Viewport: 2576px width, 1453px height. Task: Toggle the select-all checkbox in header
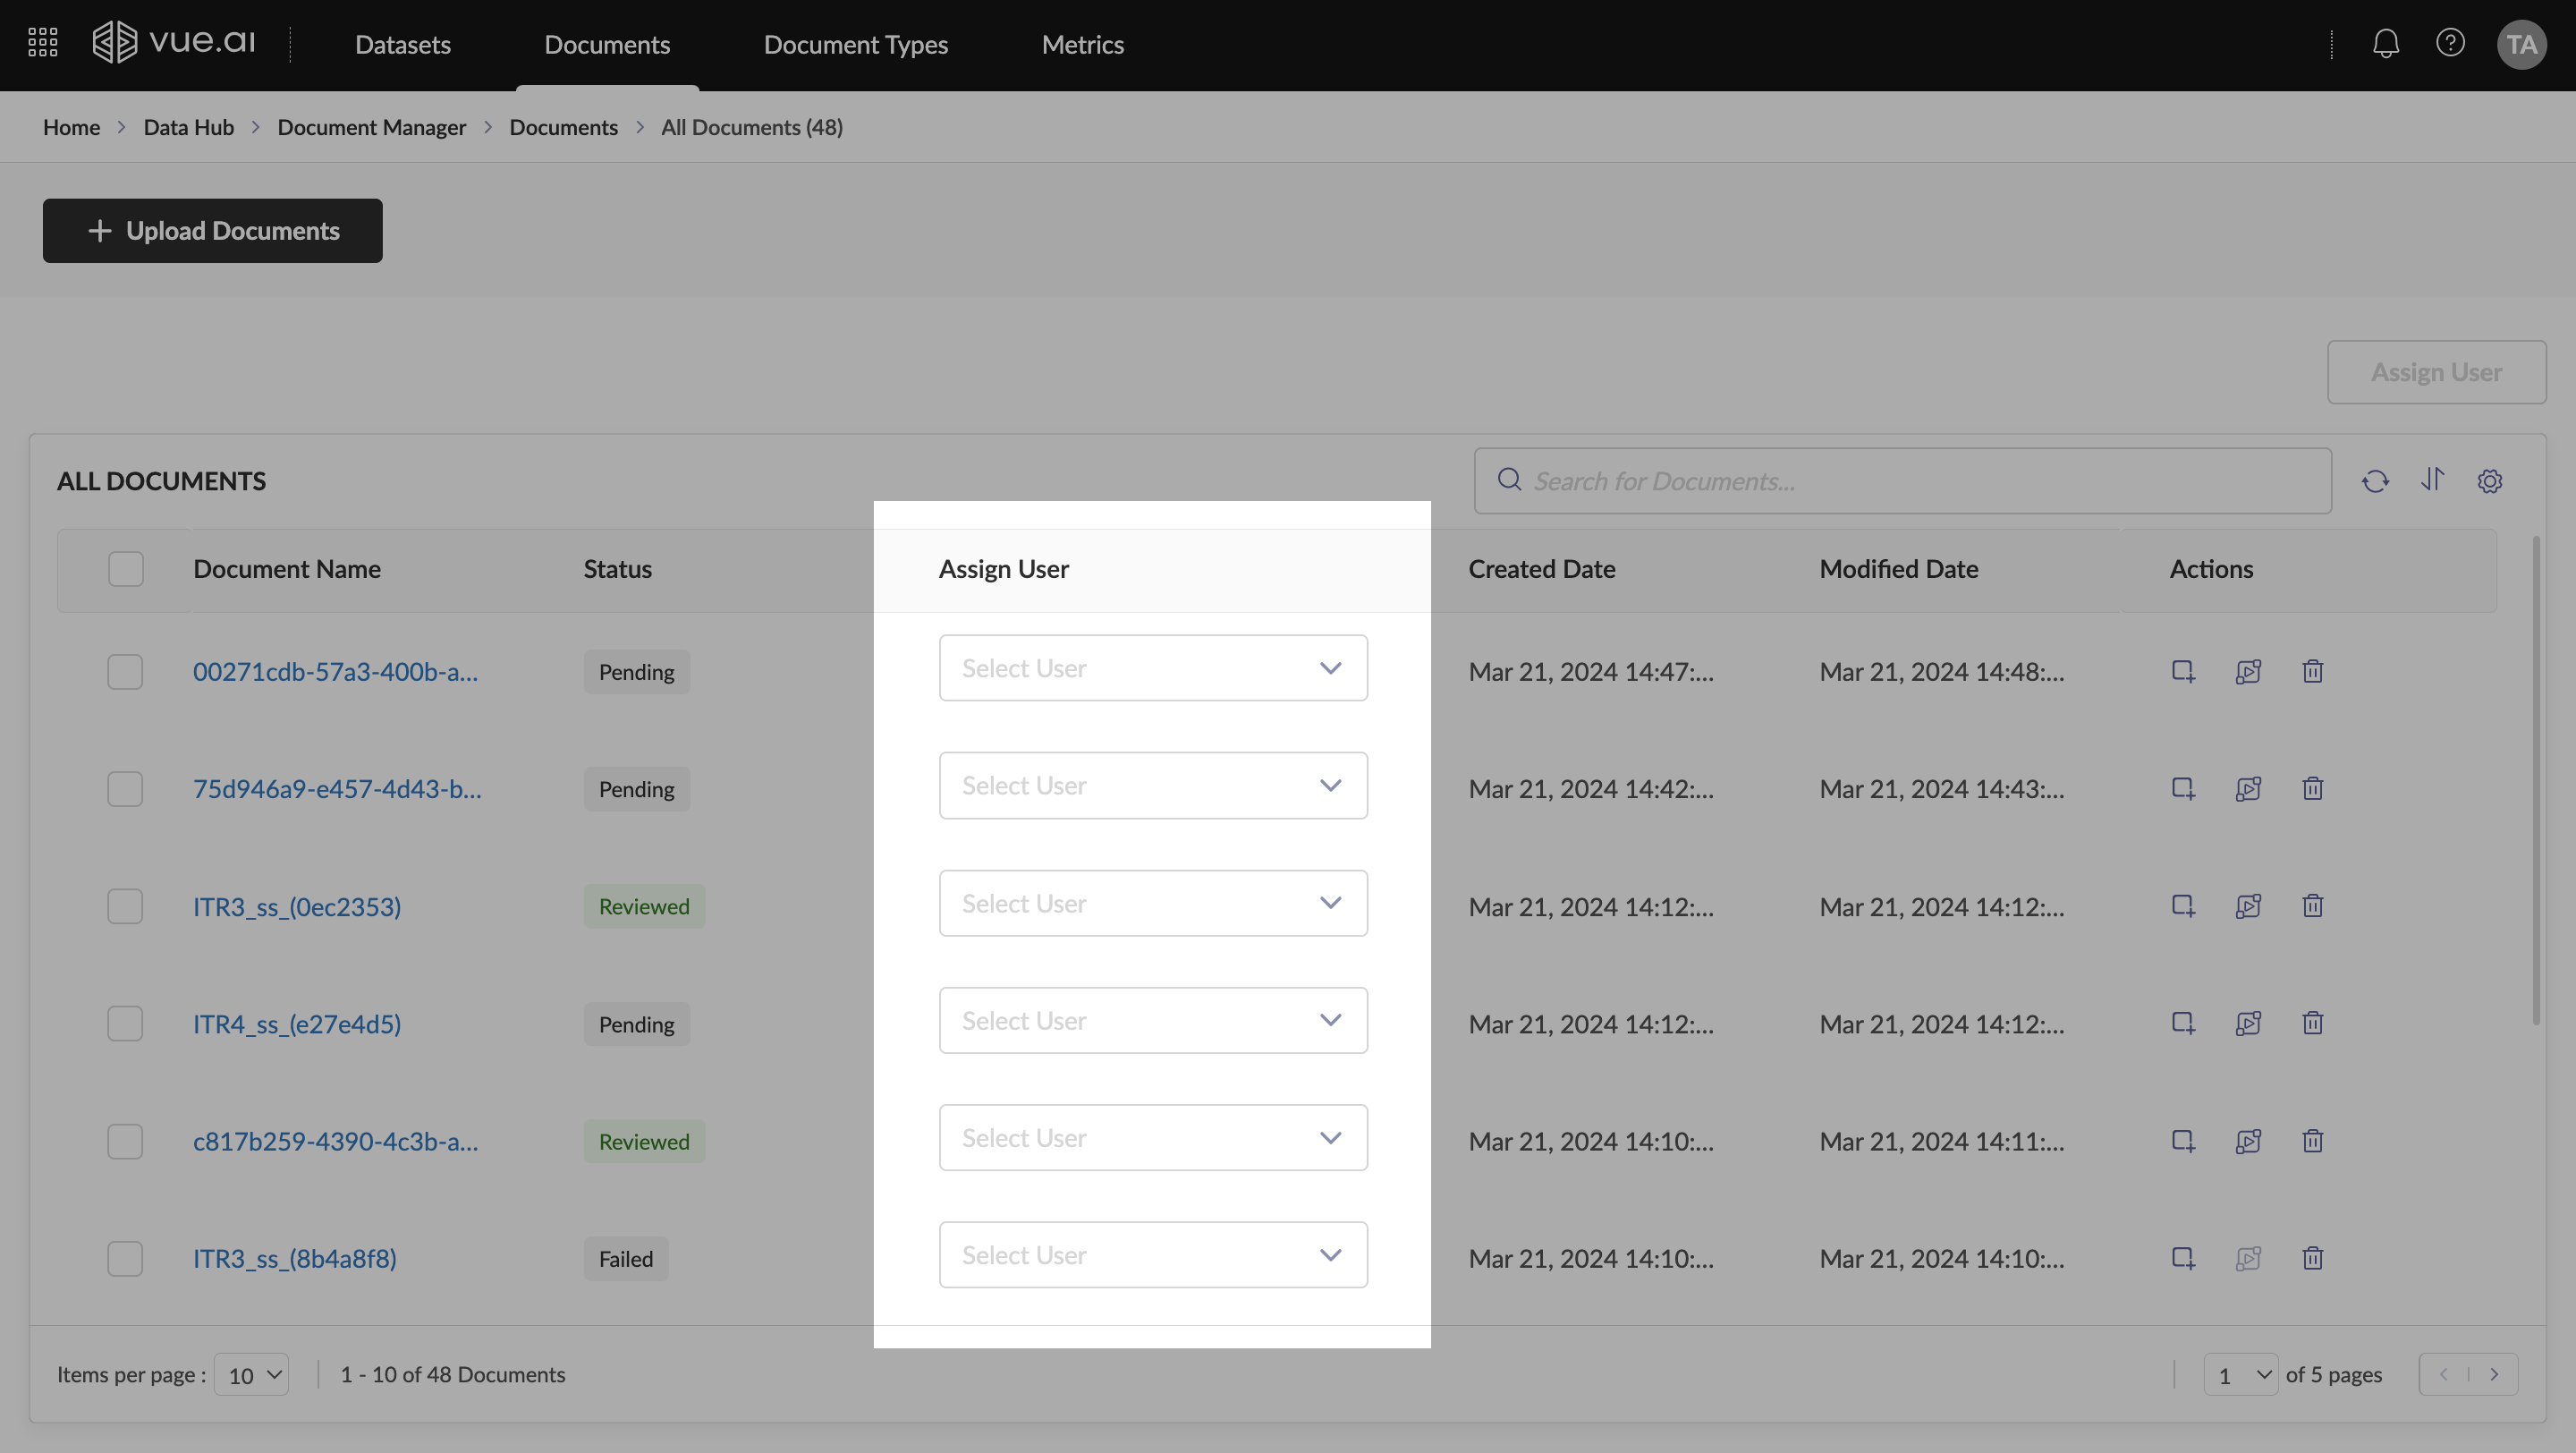coord(126,569)
